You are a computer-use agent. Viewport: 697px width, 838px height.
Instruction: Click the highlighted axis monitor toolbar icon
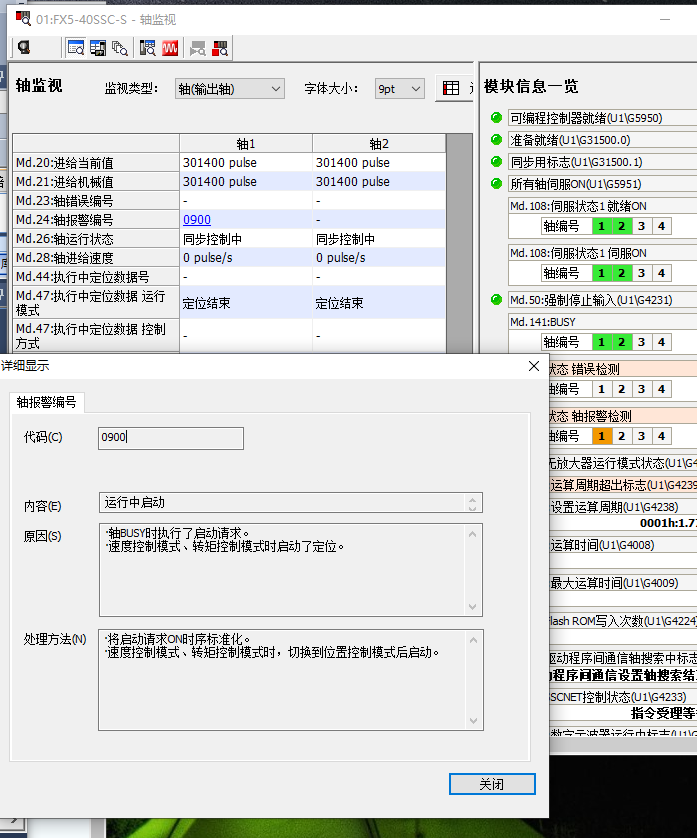coord(75,47)
